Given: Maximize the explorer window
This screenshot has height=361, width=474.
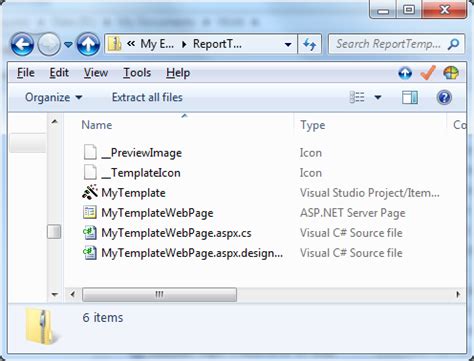Looking at the screenshot, I should click(x=409, y=10).
